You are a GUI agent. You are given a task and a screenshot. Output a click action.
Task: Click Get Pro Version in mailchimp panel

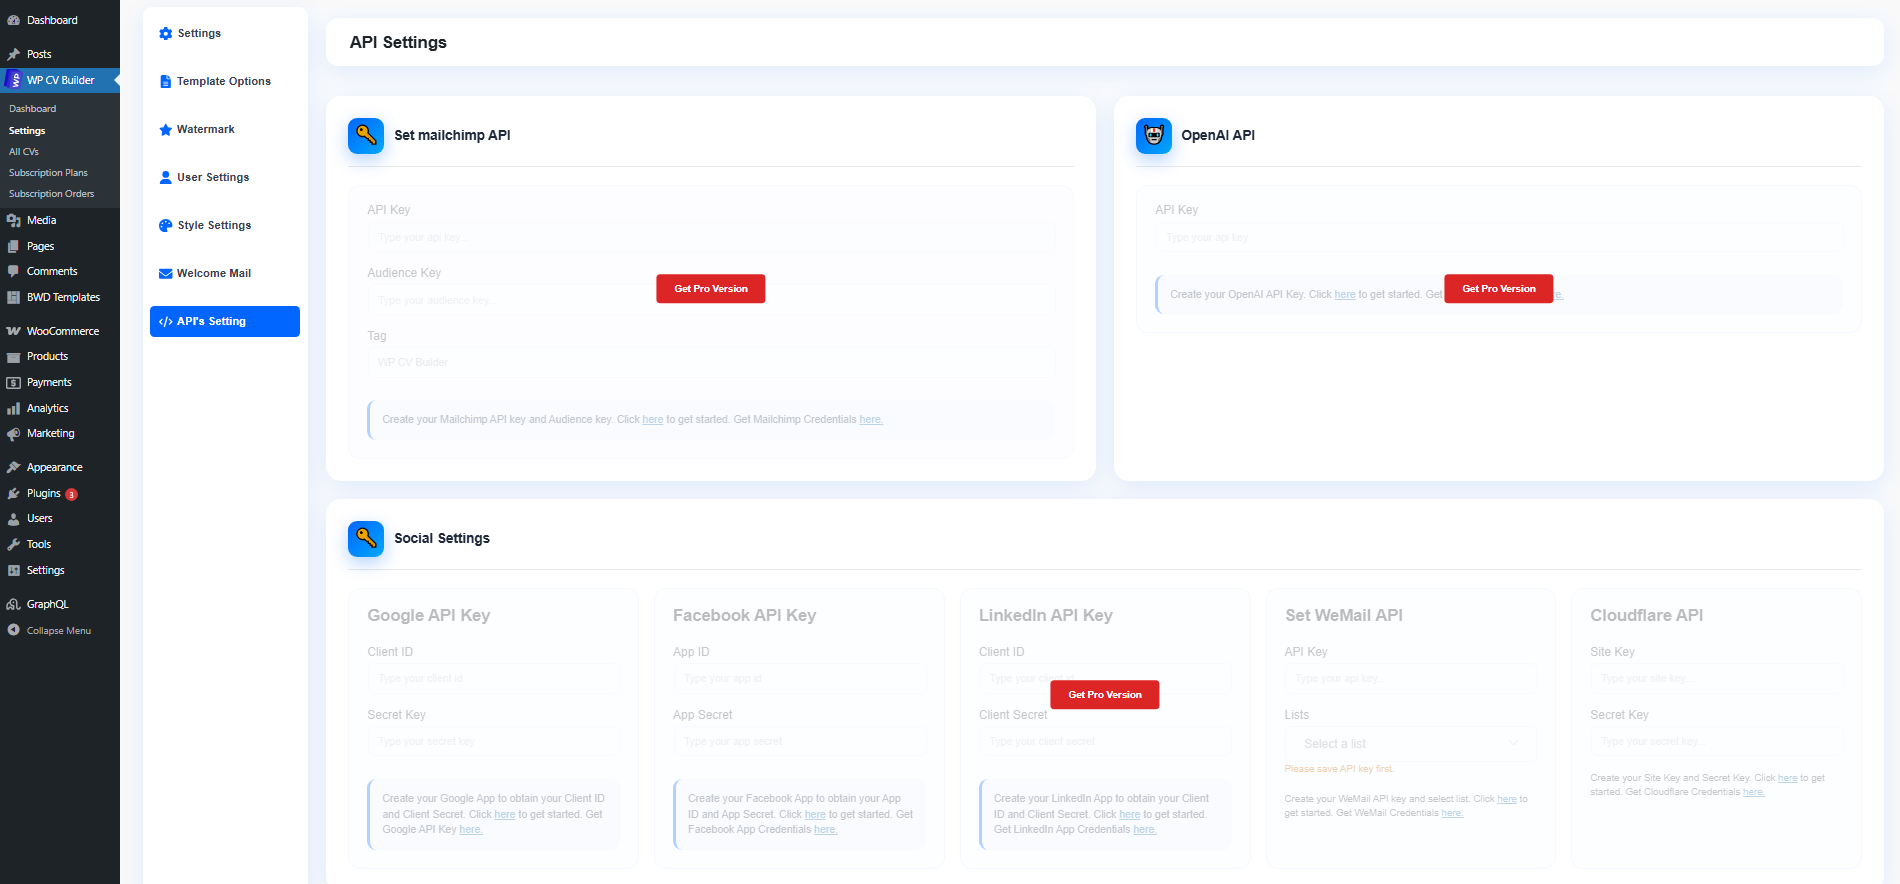click(x=711, y=288)
